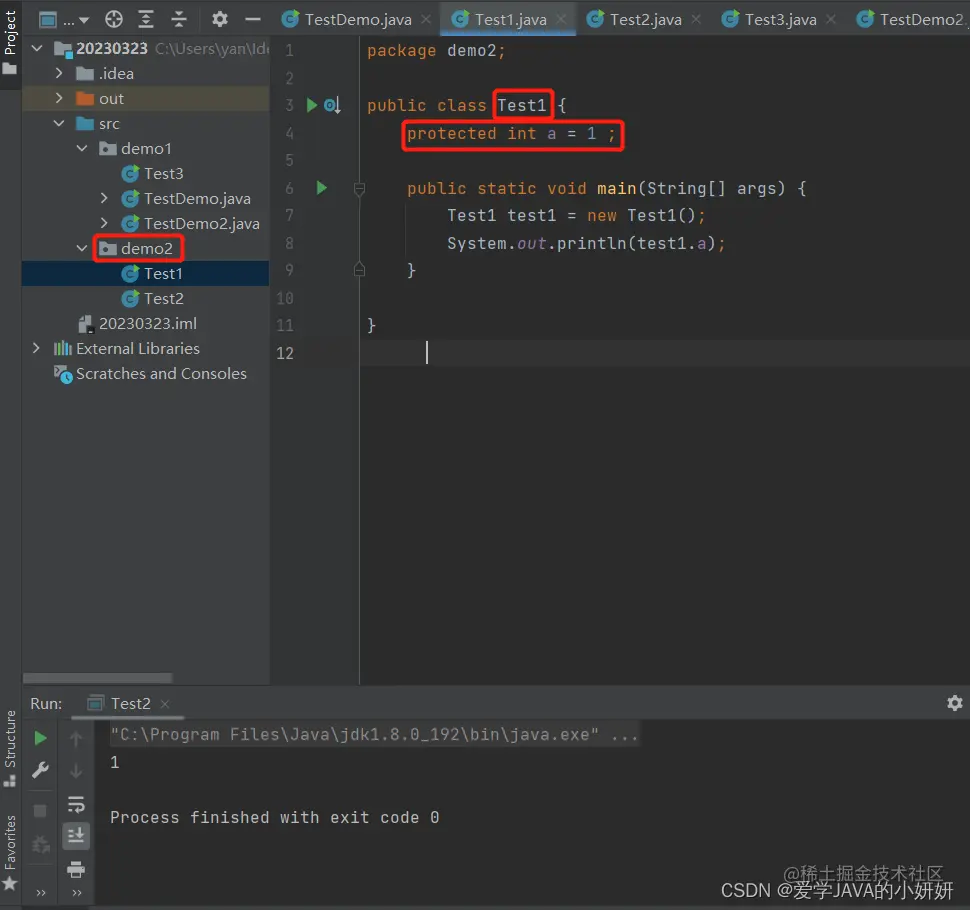Click the Project panel horizontal scrollbar

[97, 678]
